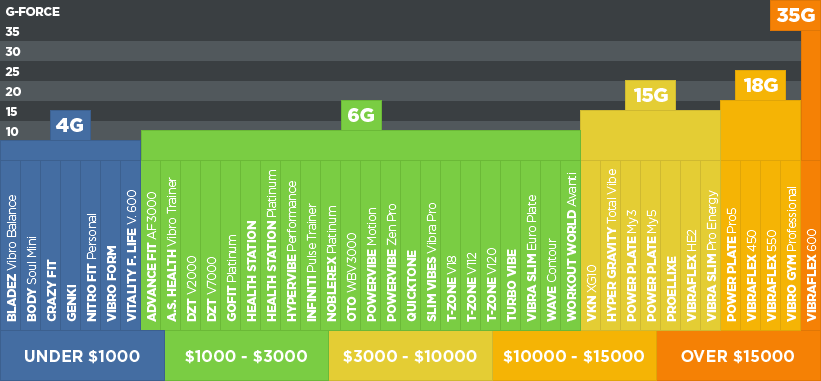The width and height of the screenshot is (821, 381).
Task: Click the OVER $15000 price band
Action: click(739, 356)
